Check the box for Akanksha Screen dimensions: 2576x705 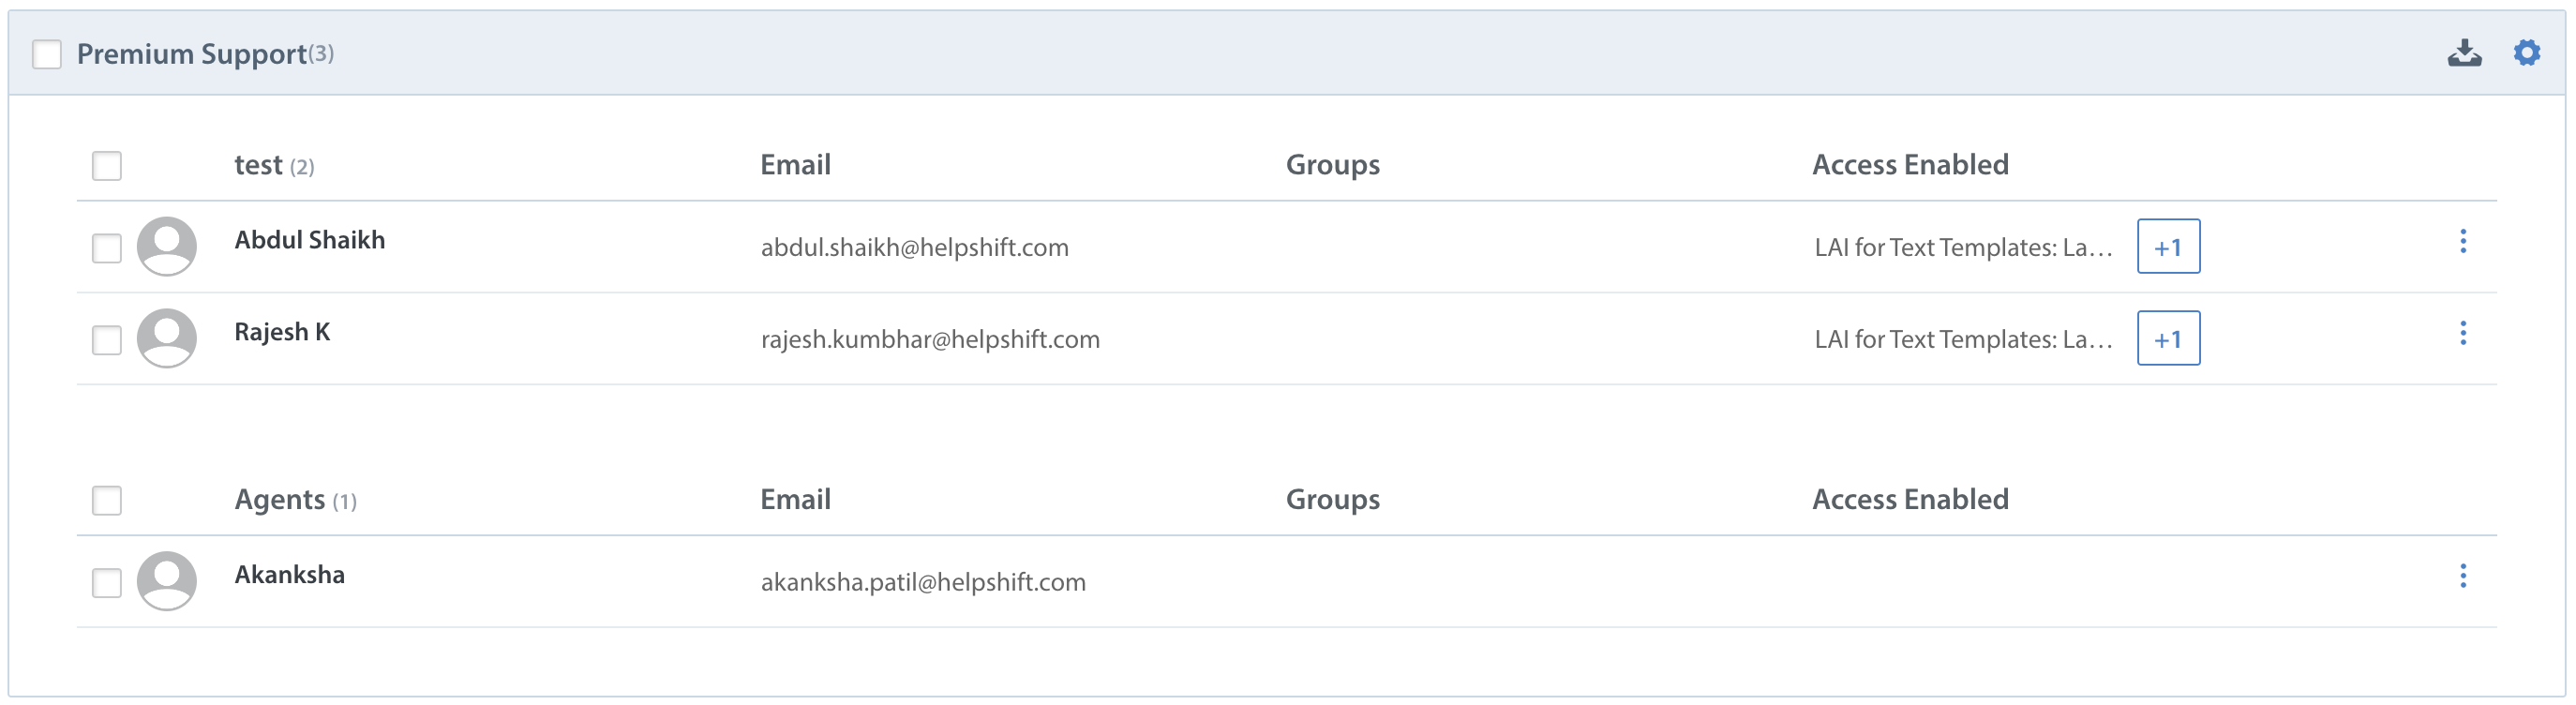tap(107, 583)
